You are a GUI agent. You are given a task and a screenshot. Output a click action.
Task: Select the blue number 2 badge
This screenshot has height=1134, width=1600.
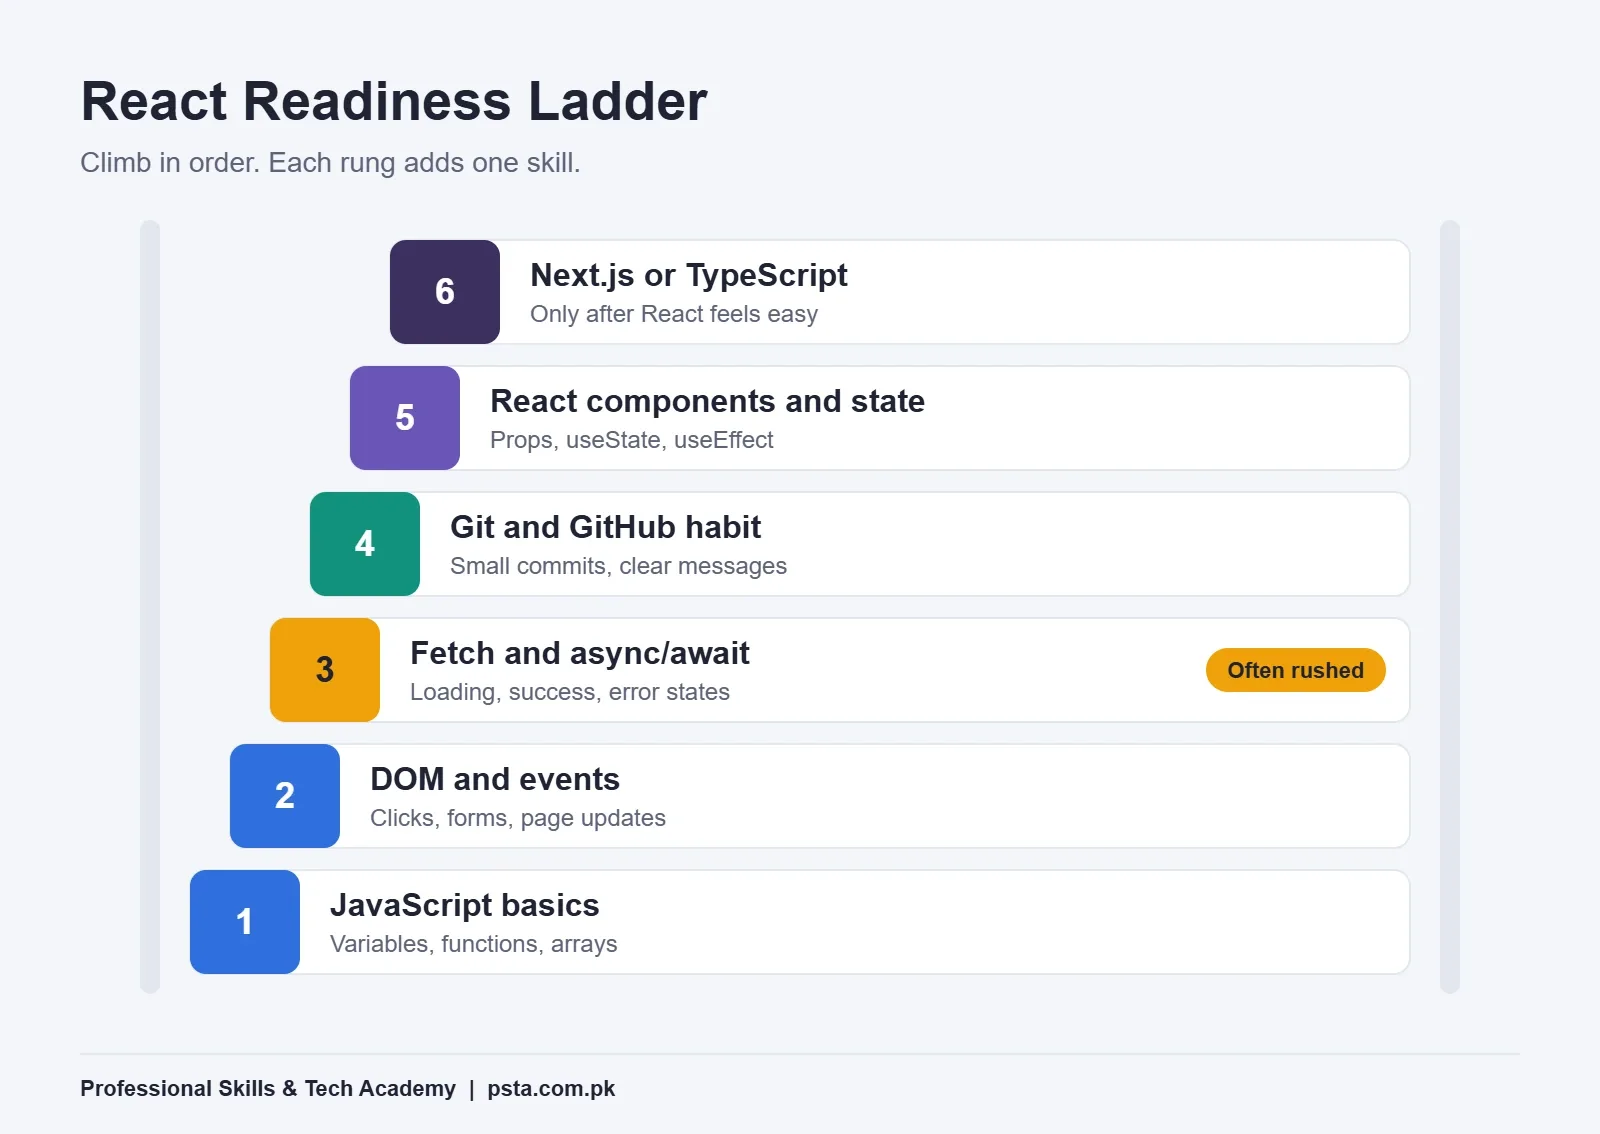[x=285, y=796]
